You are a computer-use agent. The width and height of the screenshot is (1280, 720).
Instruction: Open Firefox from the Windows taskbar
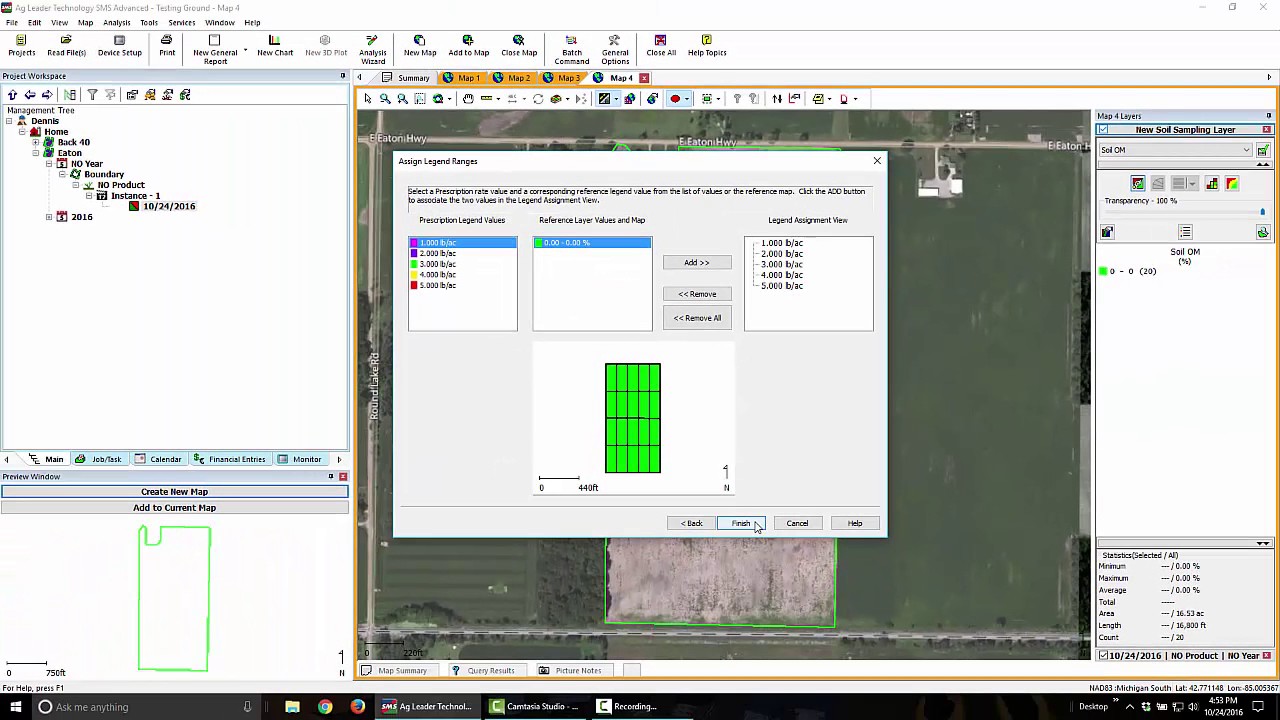[358, 707]
